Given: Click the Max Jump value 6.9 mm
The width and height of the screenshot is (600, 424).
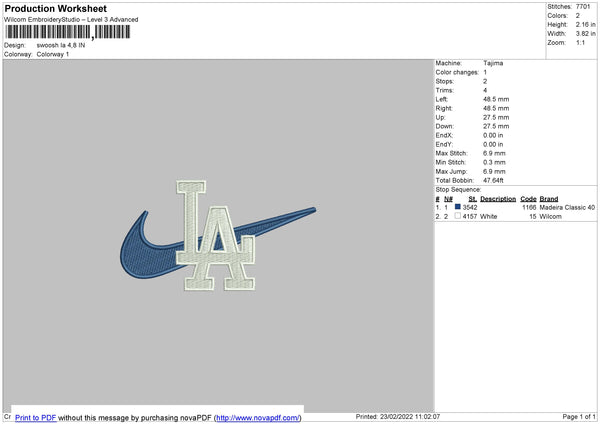Looking at the screenshot, I should (494, 171).
